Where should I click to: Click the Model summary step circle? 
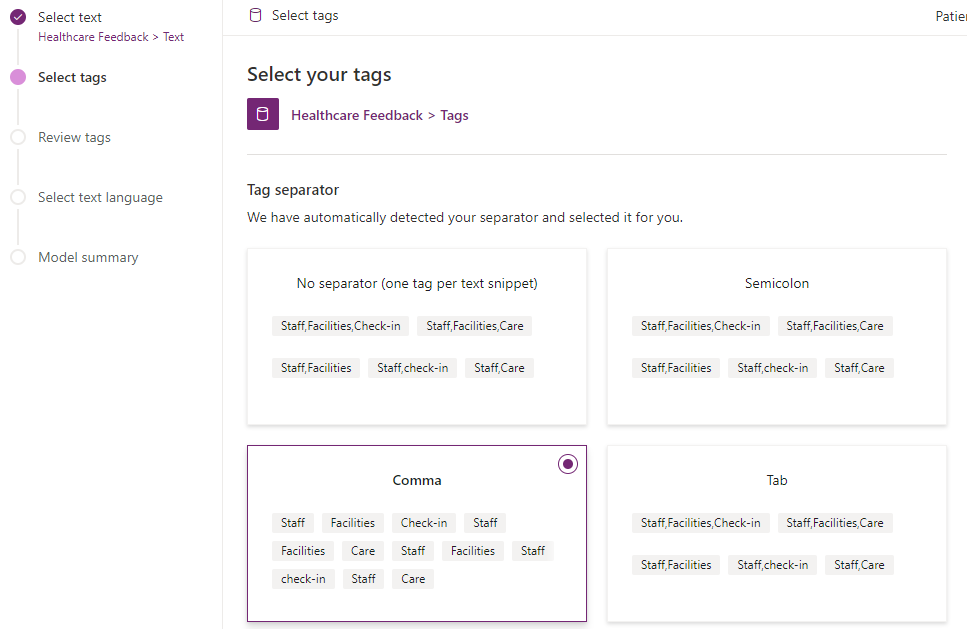[18, 257]
